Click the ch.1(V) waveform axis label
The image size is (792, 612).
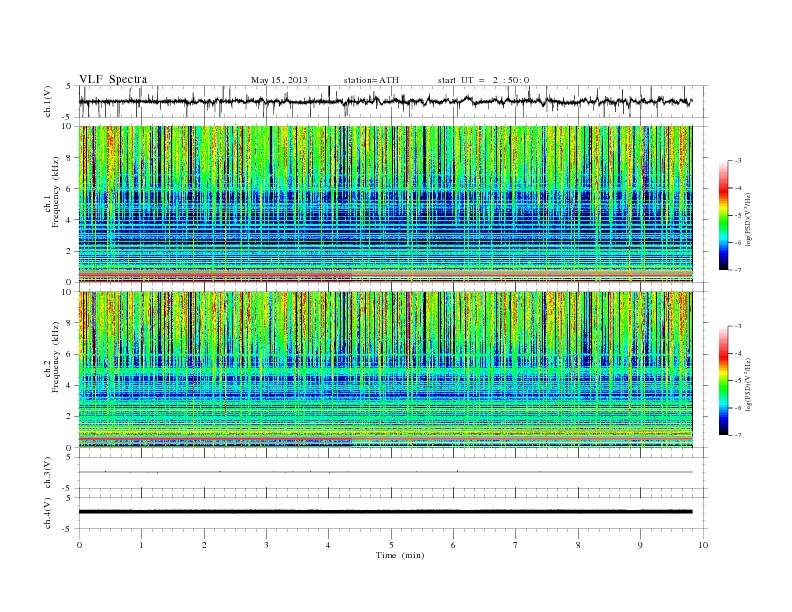coord(48,101)
